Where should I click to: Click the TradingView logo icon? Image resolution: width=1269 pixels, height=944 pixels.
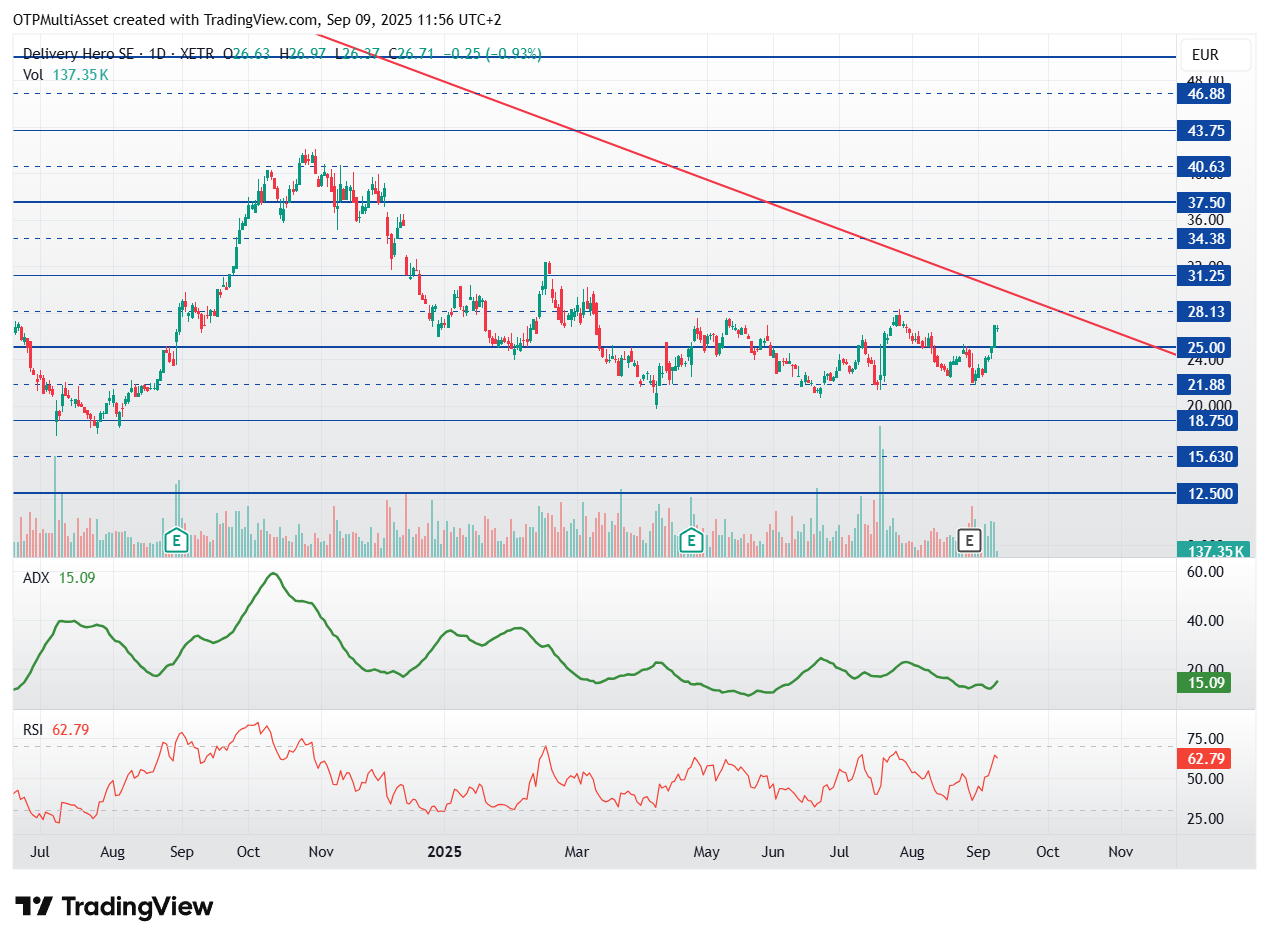(35, 907)
